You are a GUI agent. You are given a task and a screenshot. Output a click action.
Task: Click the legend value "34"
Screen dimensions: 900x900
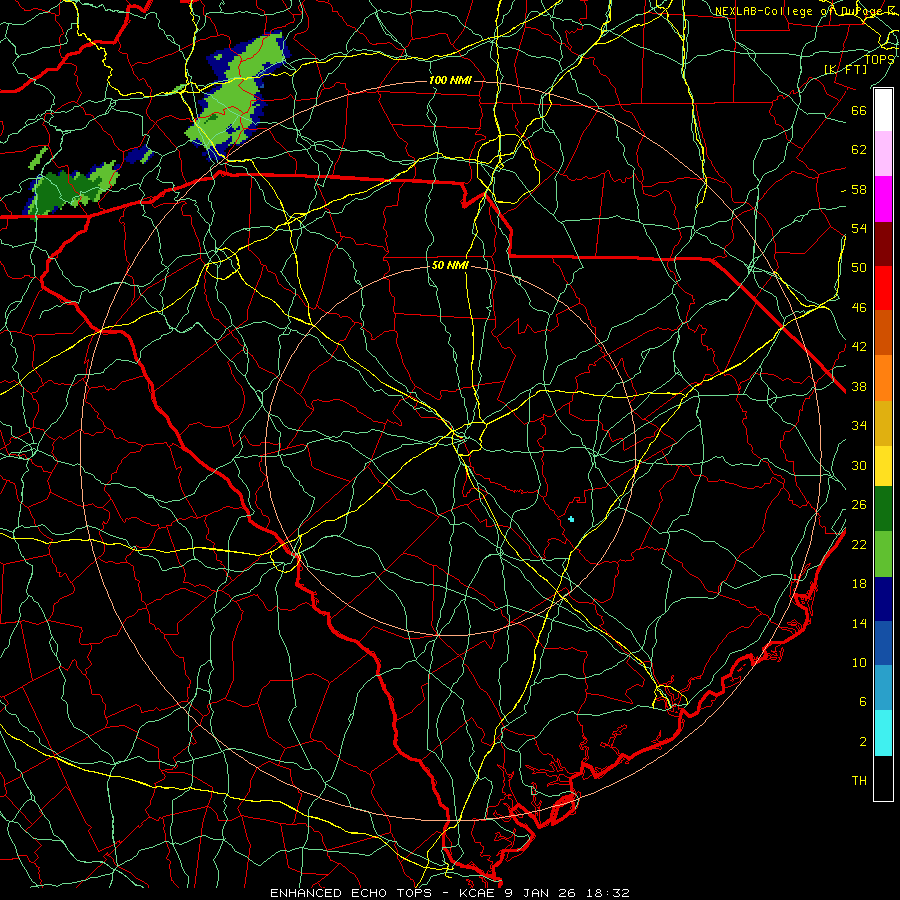click(859, 426)
